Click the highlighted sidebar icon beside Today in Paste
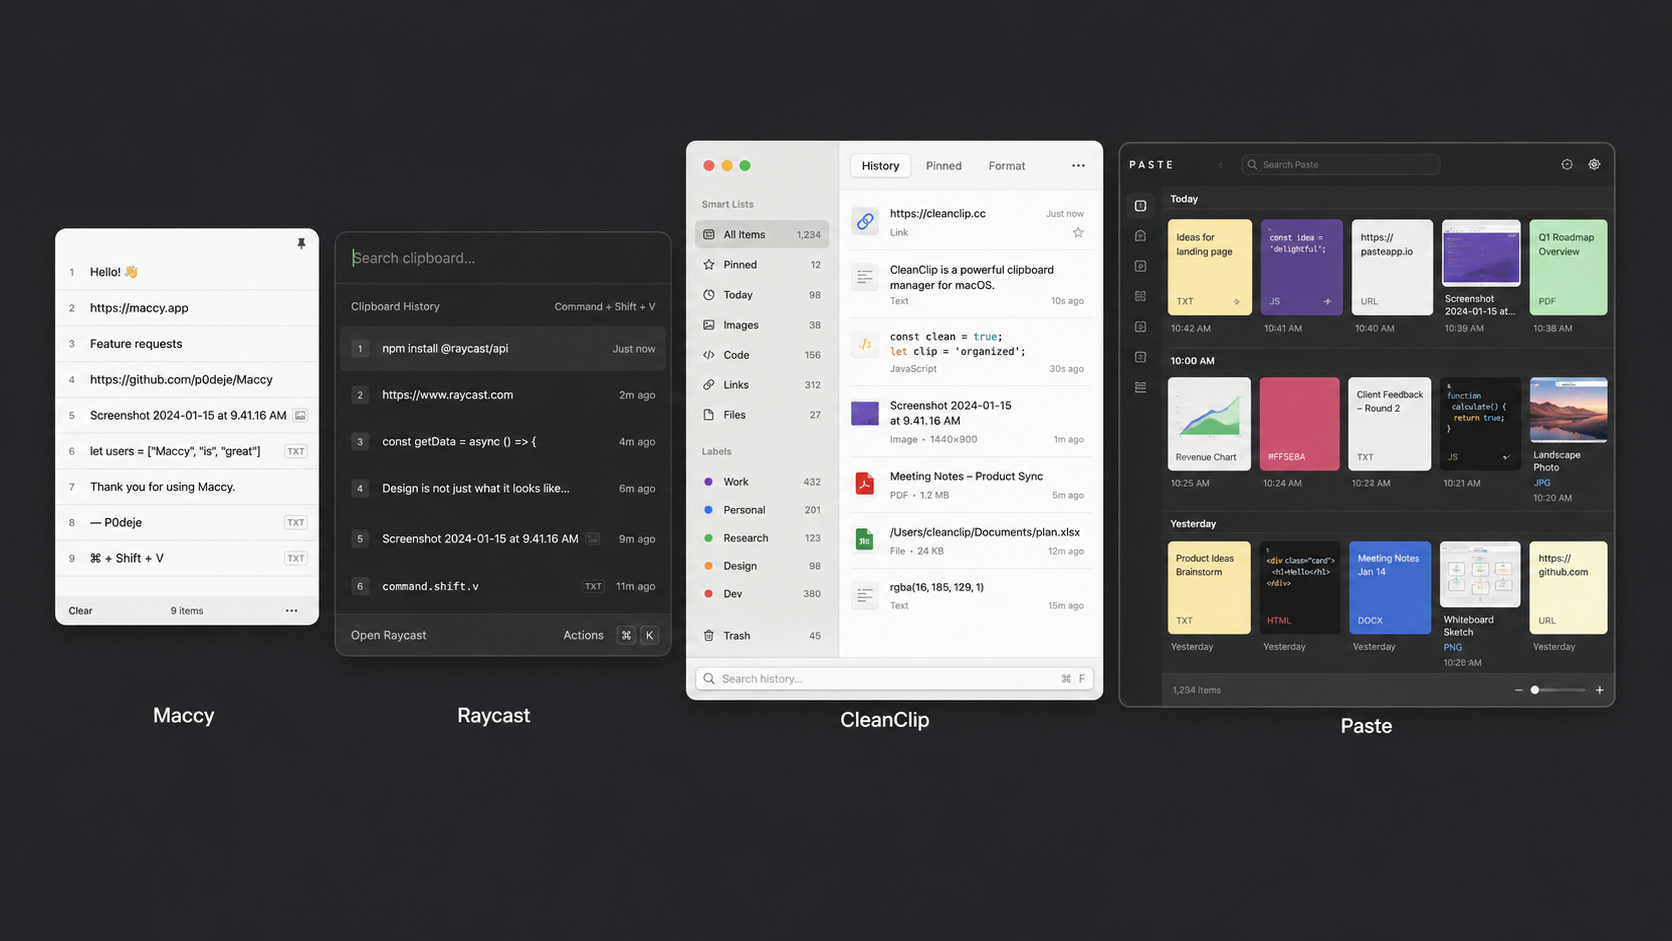Image resolution: width=1672 pixels, height=941 pixels. click(1140, 206)
